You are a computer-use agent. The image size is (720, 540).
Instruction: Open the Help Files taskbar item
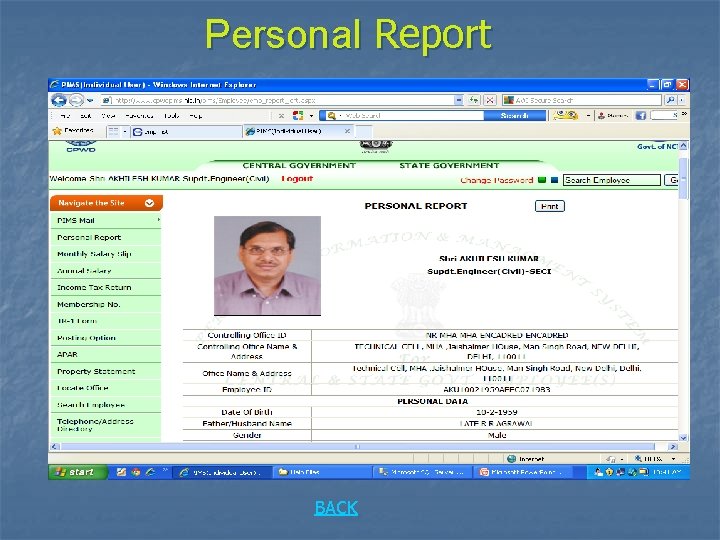pyautogui.click(x=321, y=472)
